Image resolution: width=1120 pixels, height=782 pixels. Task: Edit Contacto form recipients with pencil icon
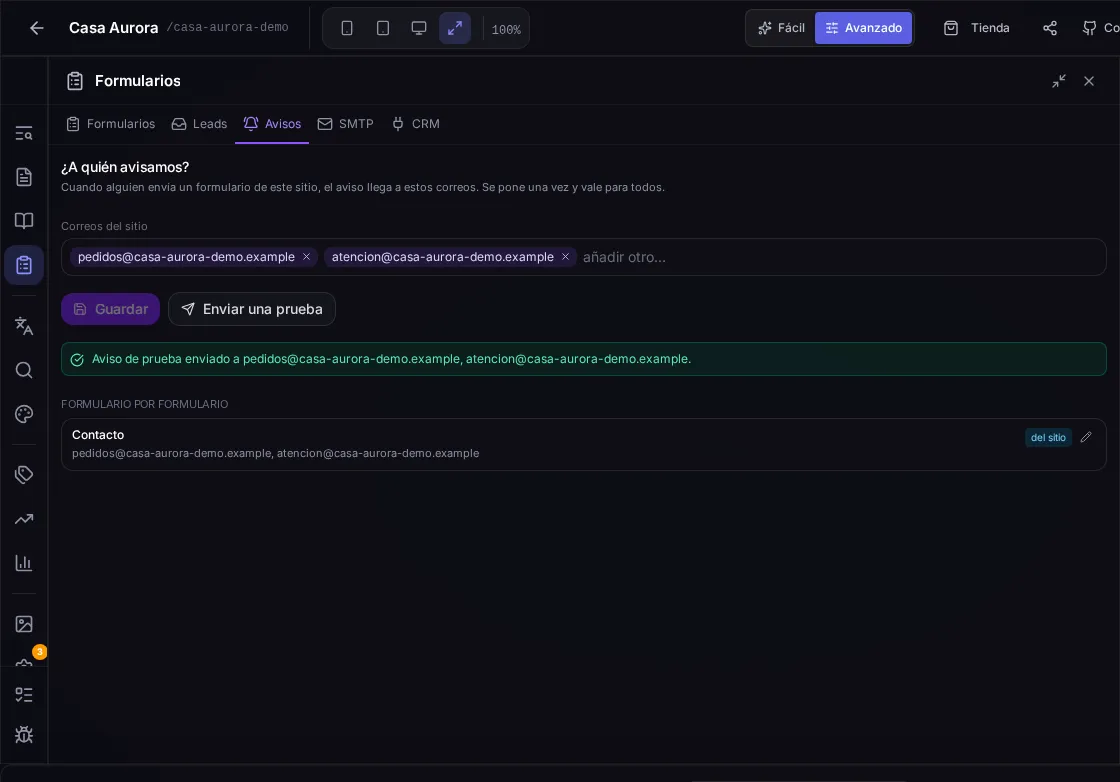1086,437
